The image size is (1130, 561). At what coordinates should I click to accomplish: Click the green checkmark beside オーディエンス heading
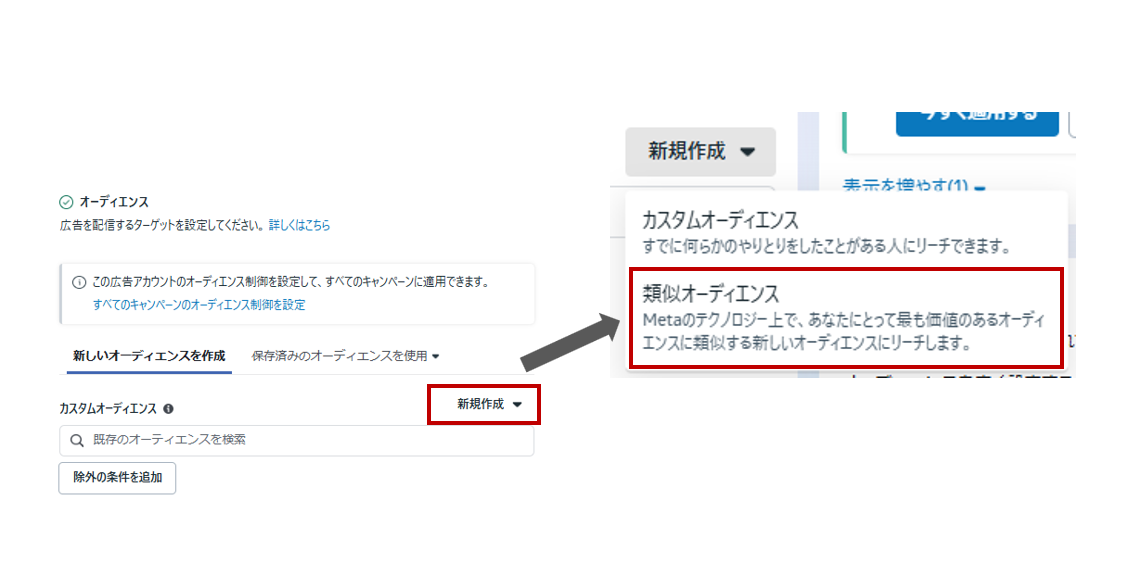[67, 202]
